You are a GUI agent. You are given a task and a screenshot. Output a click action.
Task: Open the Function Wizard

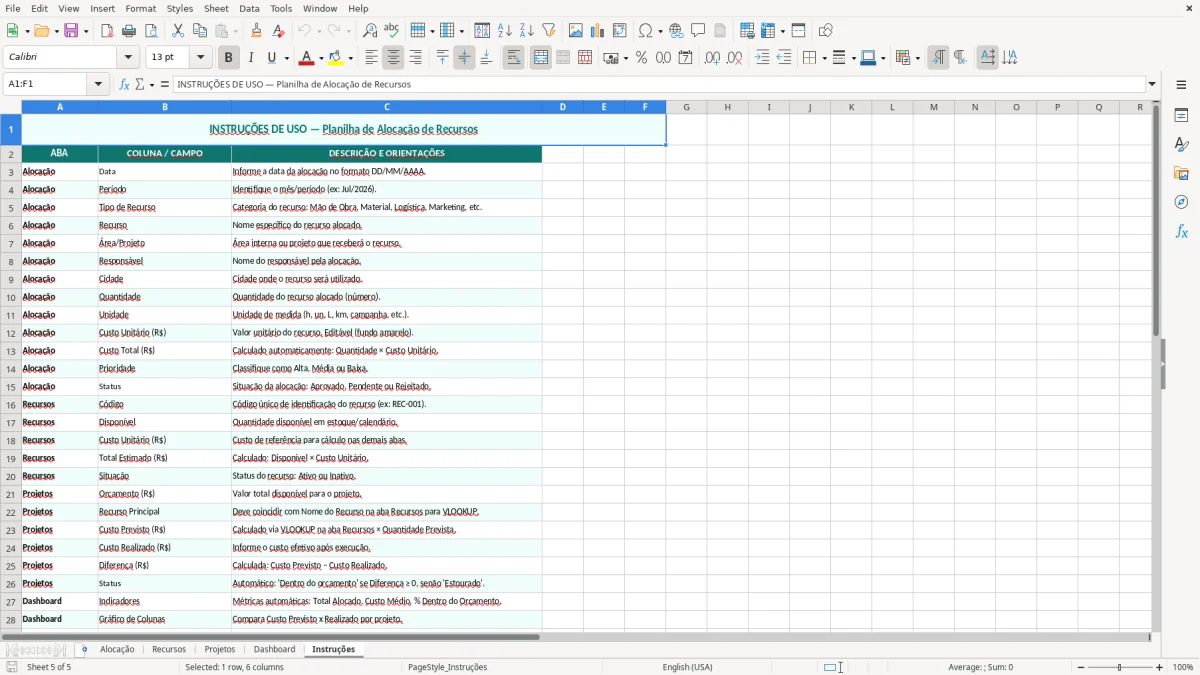coord(125,84)
